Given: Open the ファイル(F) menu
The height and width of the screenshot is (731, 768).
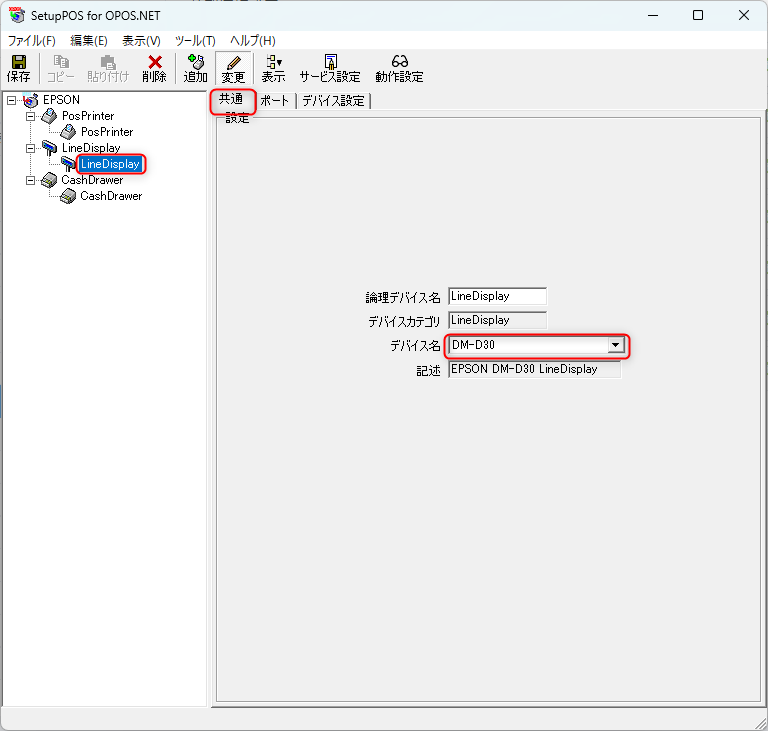Looking at the screenshot, I should coord(32,41).
